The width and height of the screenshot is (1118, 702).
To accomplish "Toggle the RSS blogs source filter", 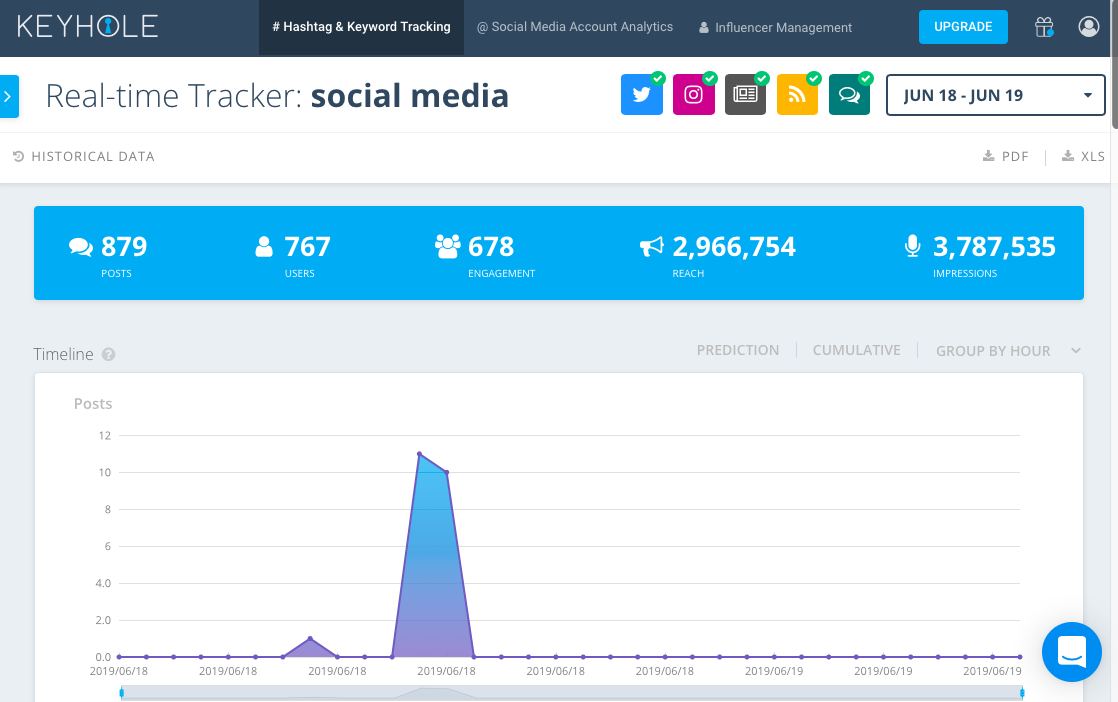I will coord(798,95).
